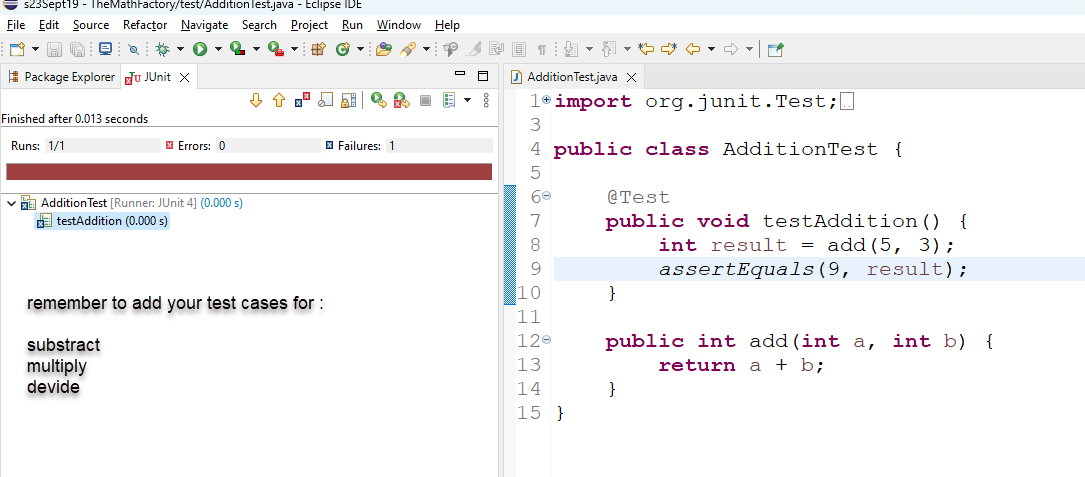The width and height of the screenshot is (1085, 477).
Task: Maximize the JUnit view panel
Action: click(483, 75)
